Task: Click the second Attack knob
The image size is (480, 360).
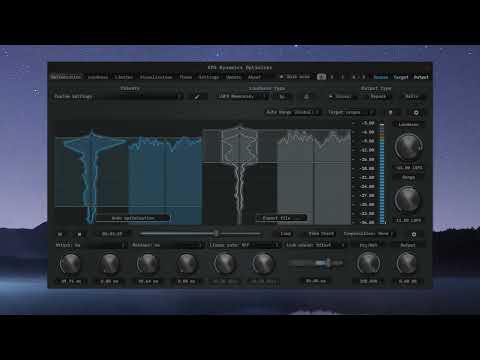Action: pyautogui.click(x=109, y=263)
